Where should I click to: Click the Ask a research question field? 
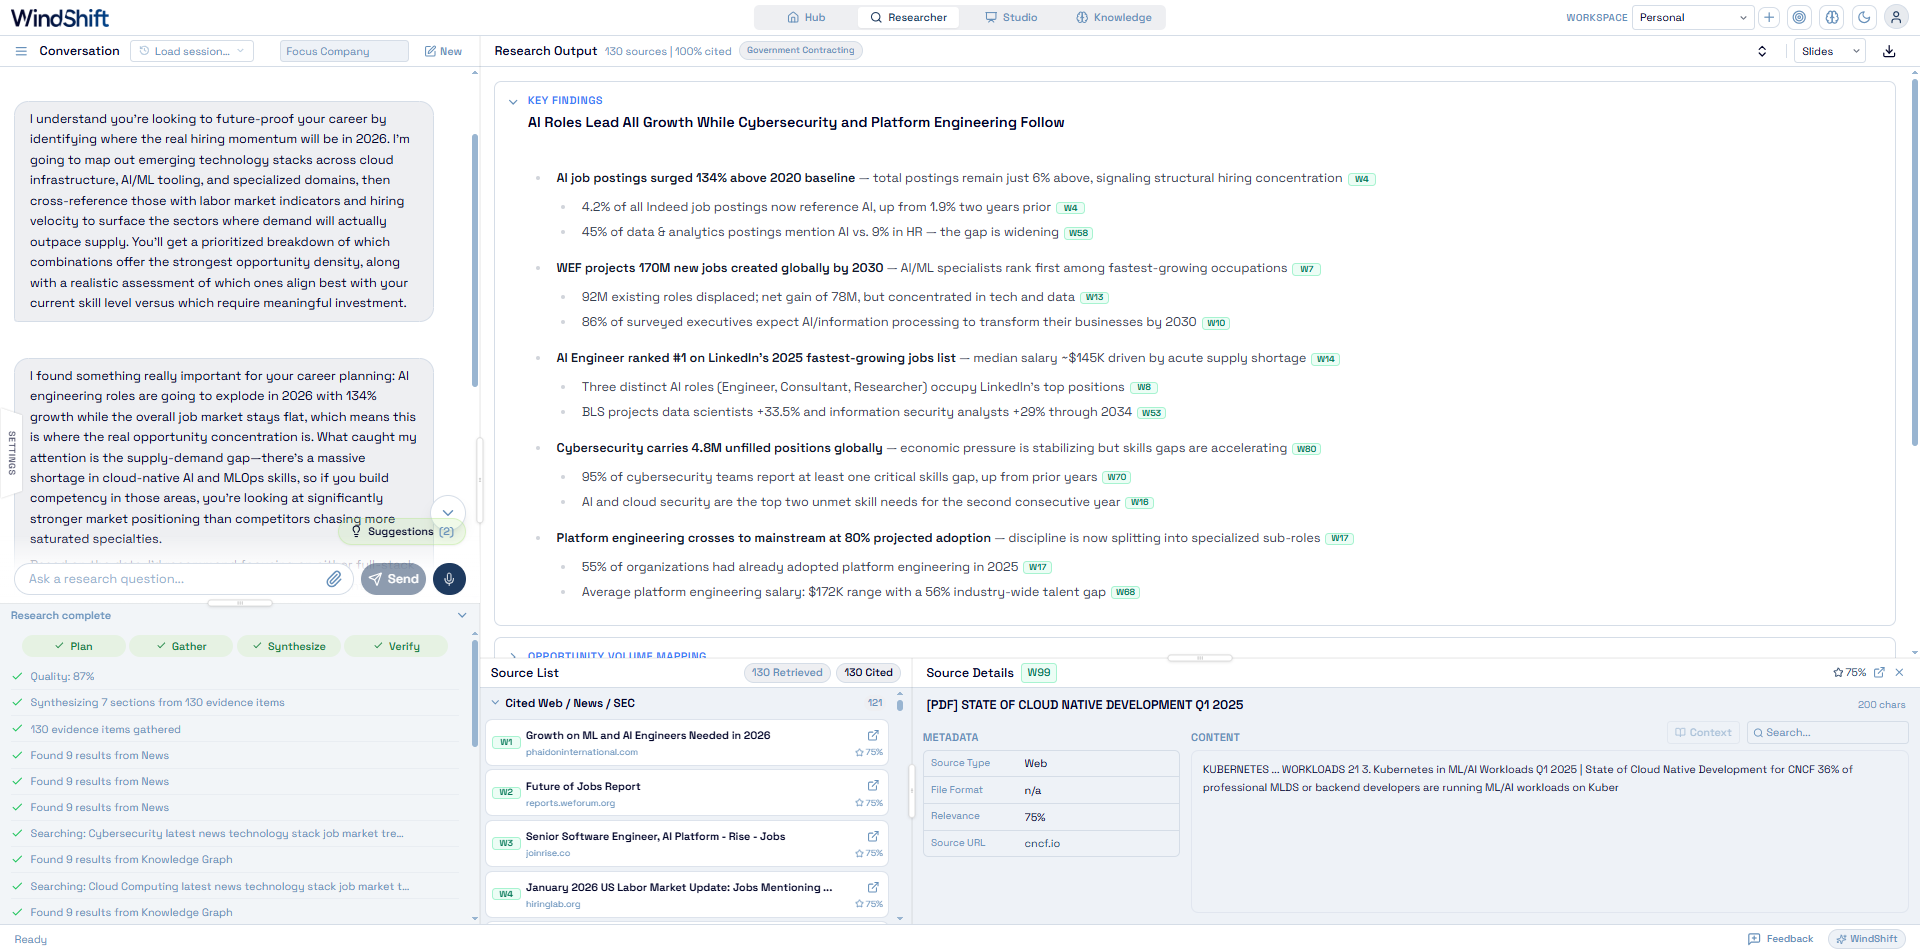[x=170, y=579]
